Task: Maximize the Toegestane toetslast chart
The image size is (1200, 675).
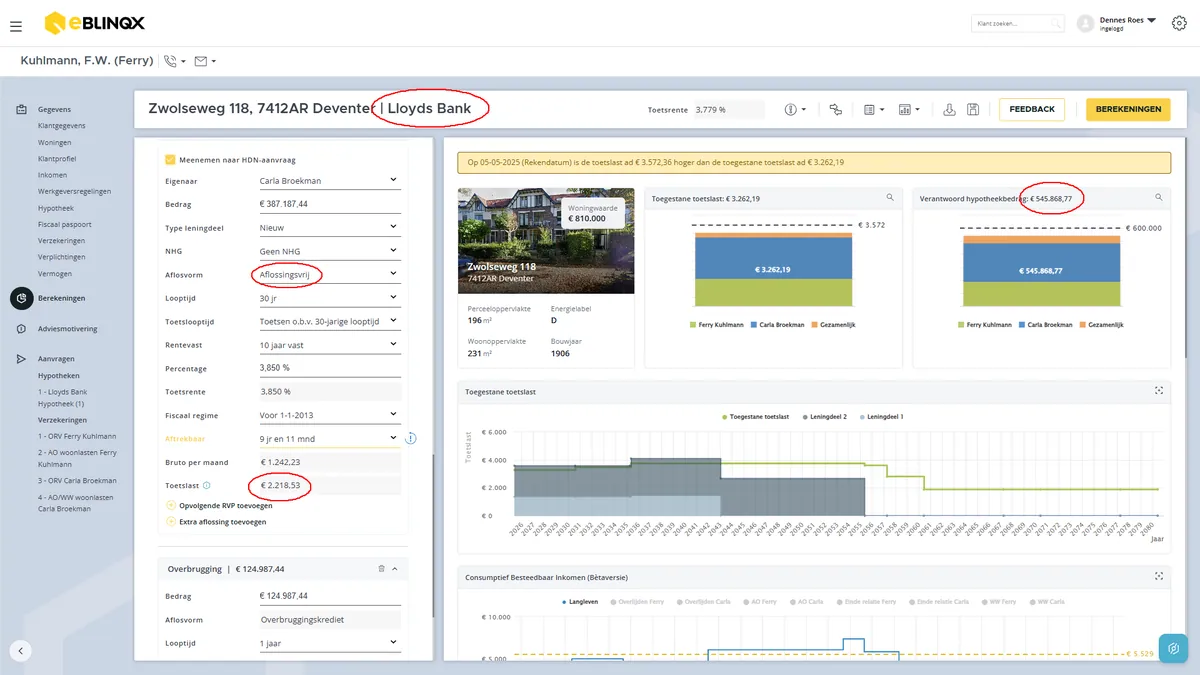Action: [x=1158, y=391]
